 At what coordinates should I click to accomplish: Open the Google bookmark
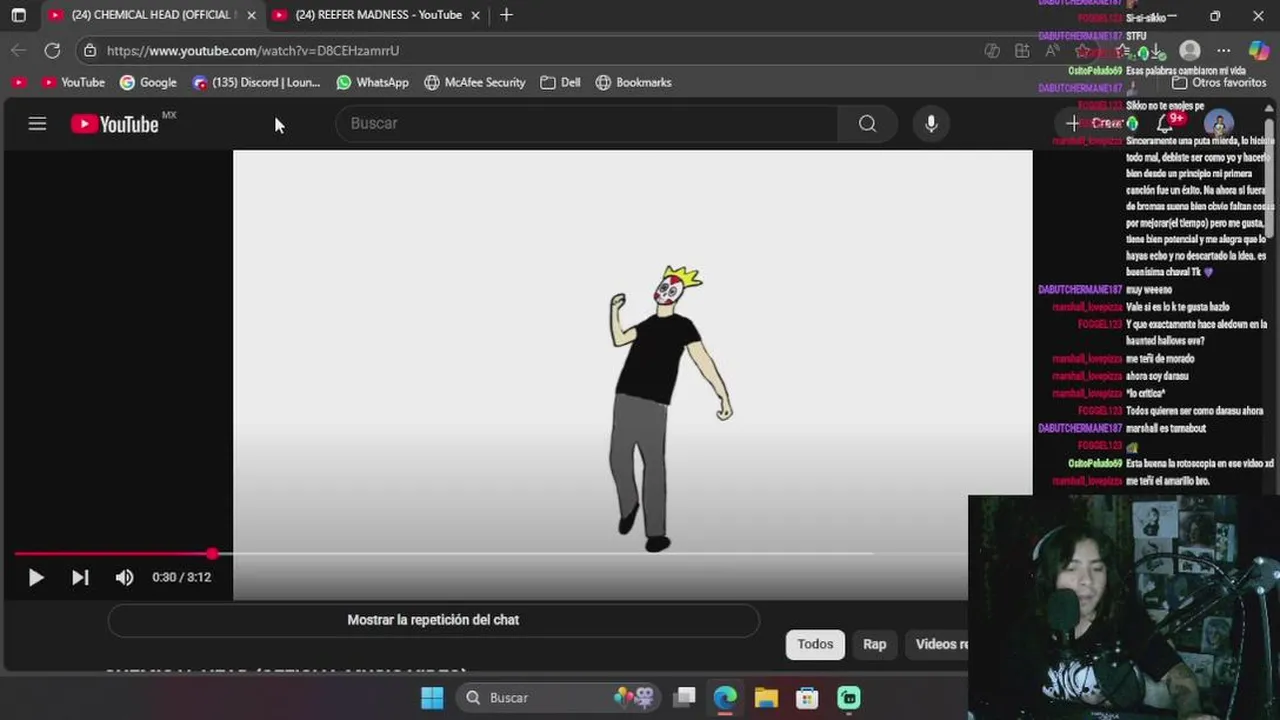coord(148,83)
